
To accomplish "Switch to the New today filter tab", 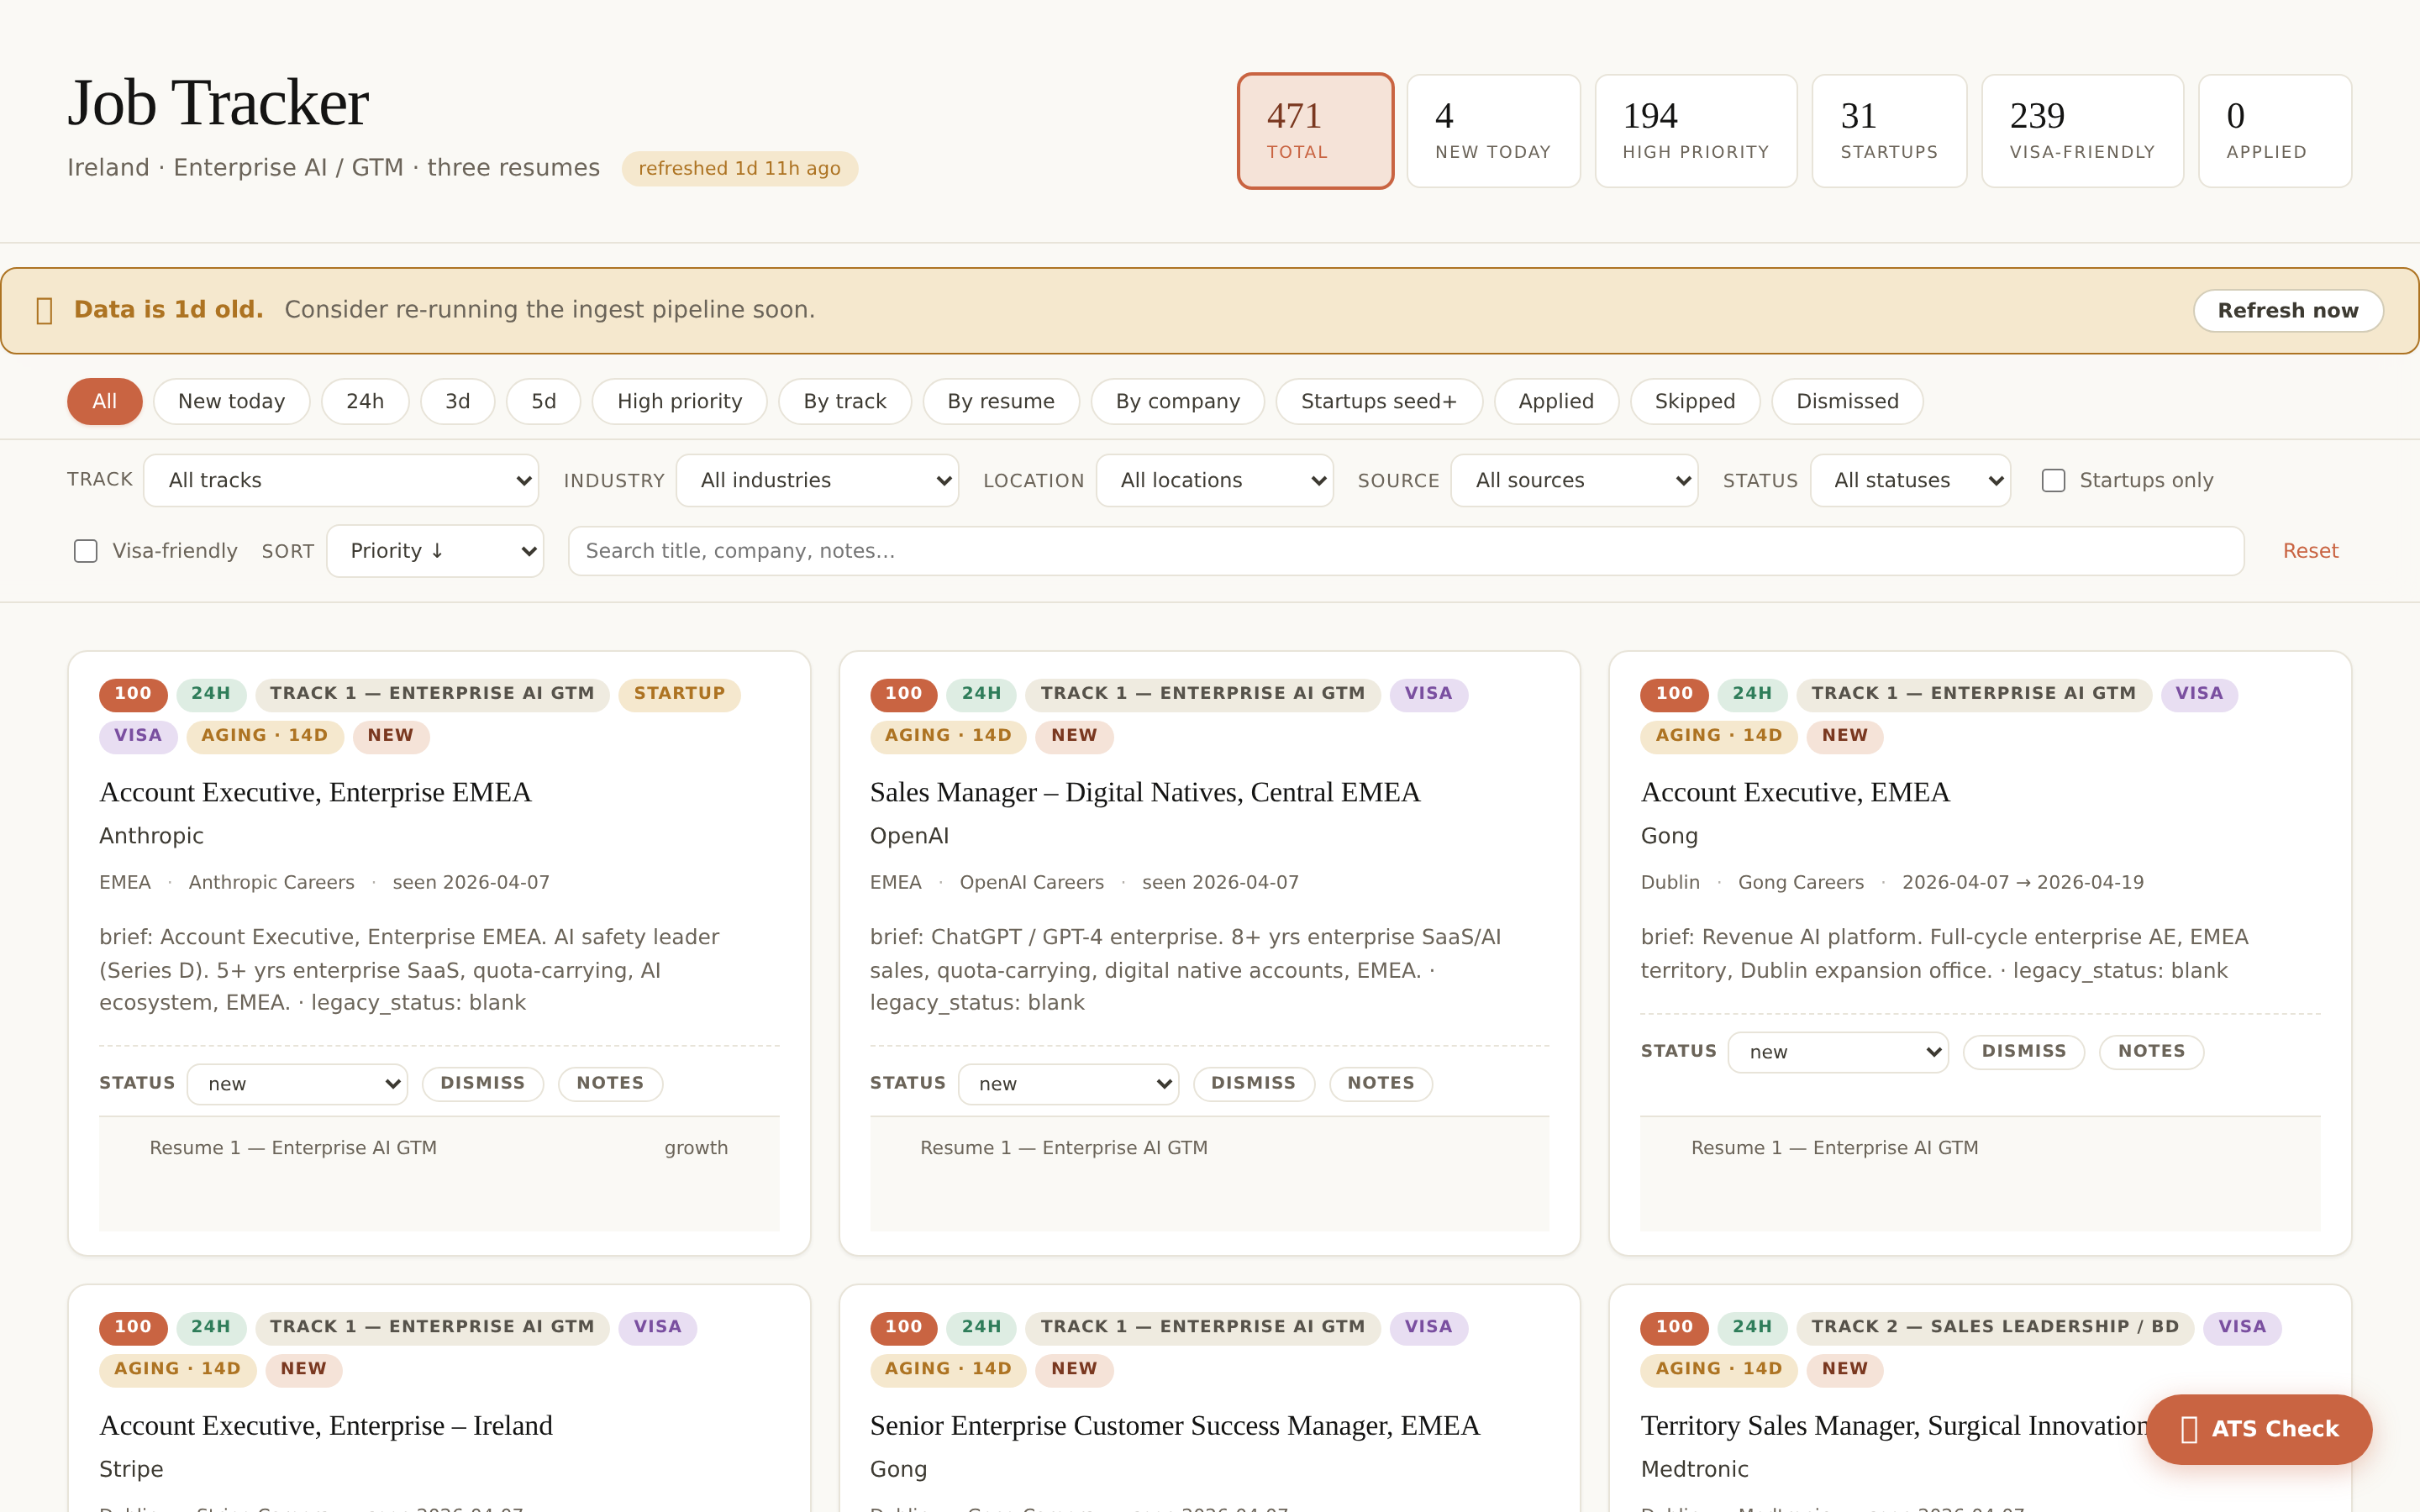I will tap(231, 401).
